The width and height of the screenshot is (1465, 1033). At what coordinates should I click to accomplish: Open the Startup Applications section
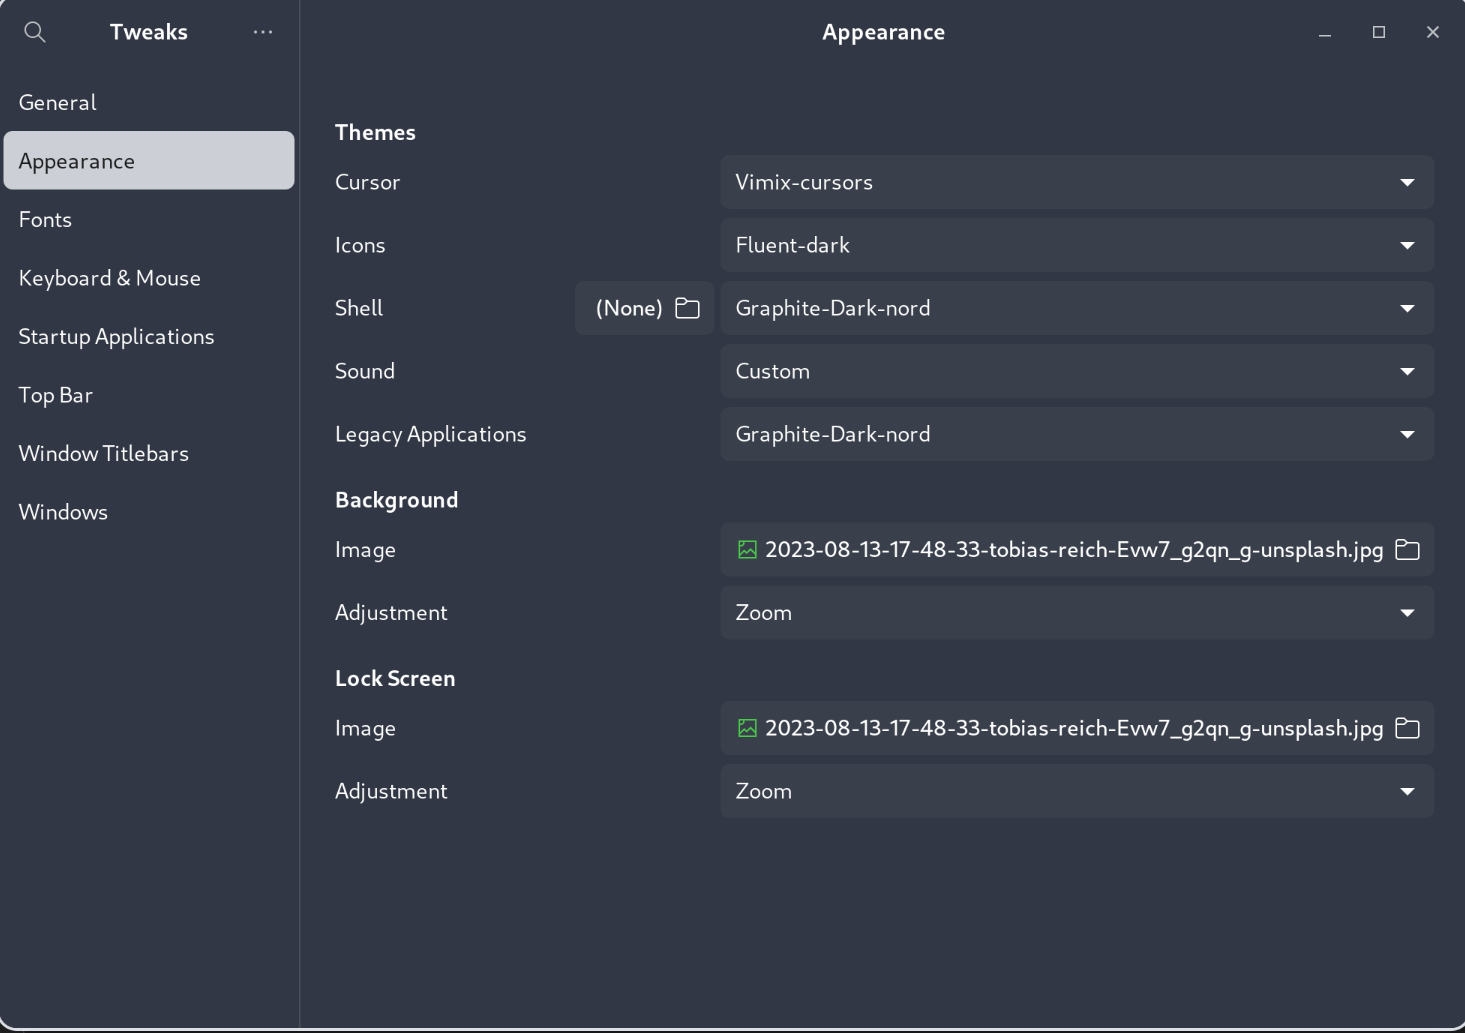click(x=116, y=337)
